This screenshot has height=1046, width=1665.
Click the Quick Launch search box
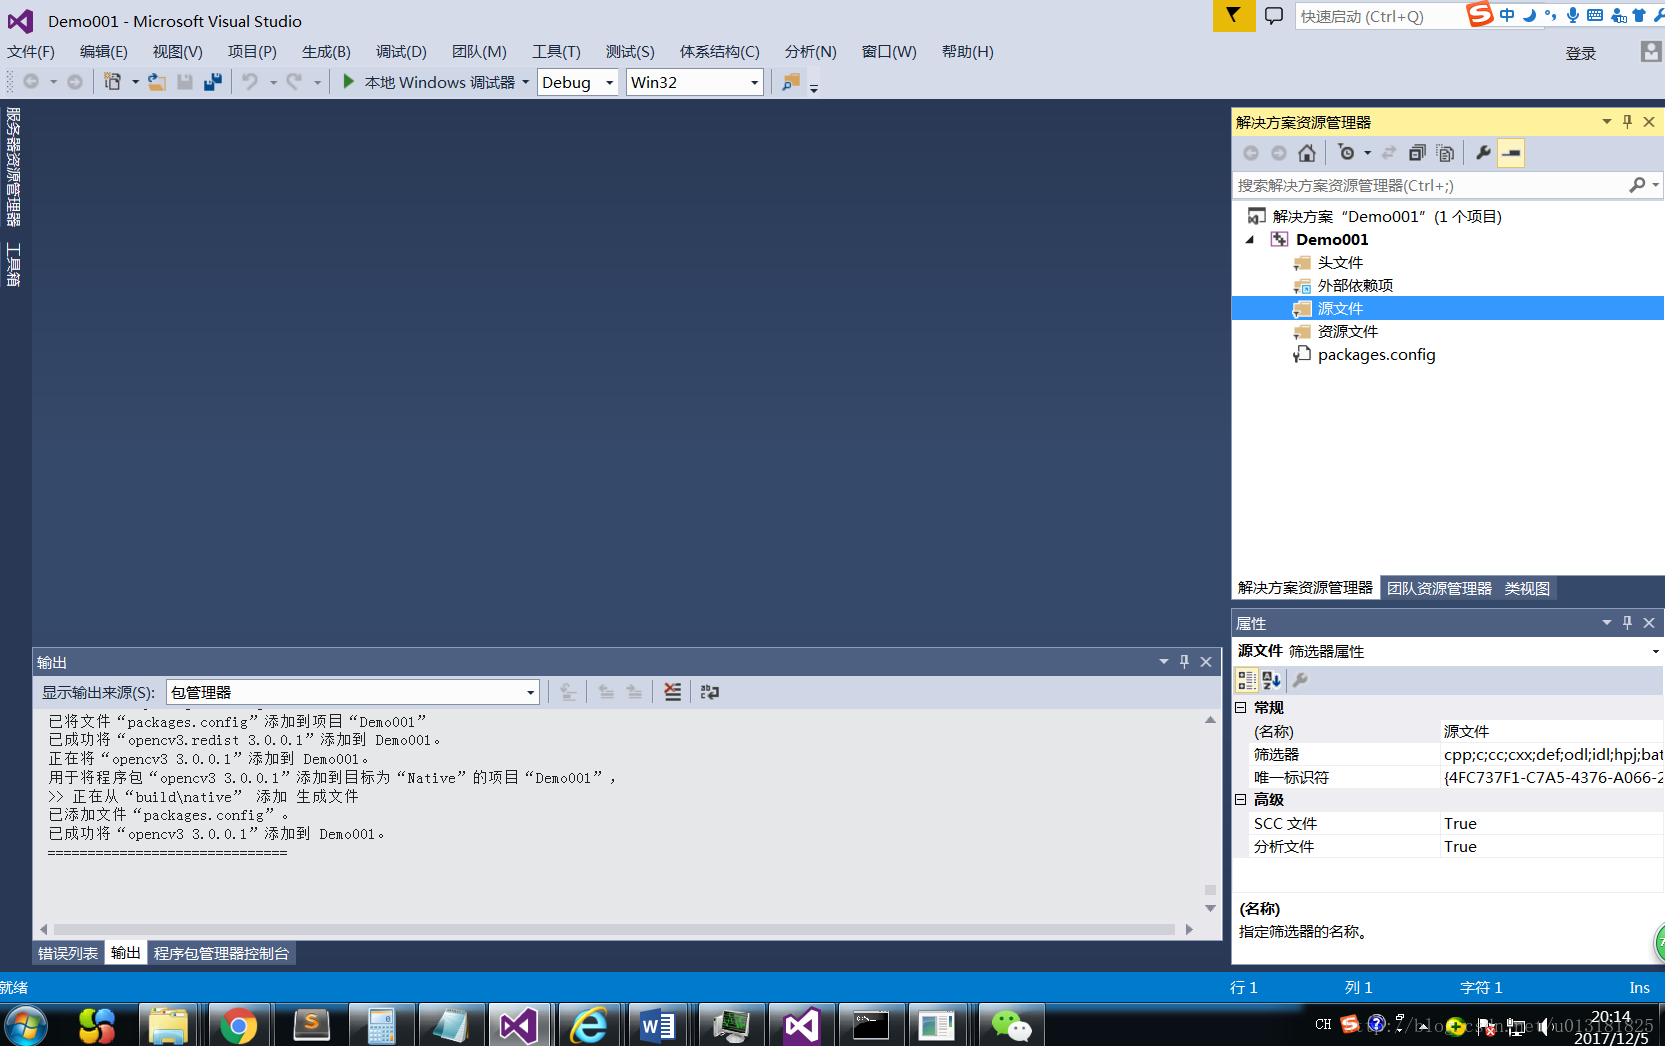coord(1380,16)
